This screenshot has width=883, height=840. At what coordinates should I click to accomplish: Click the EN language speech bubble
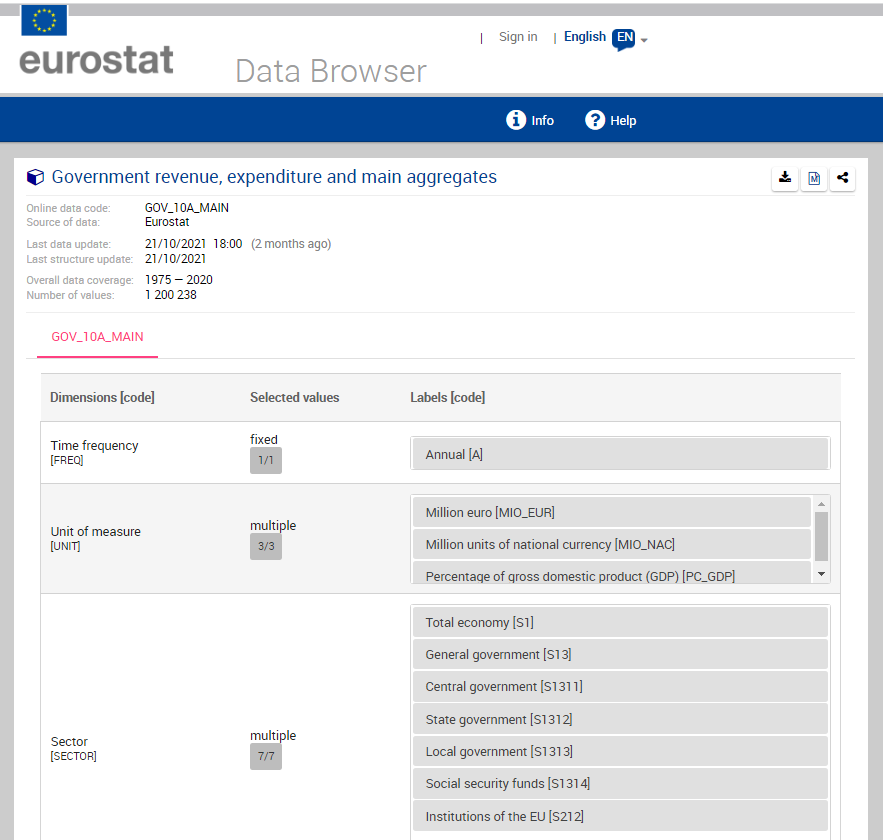point(623,38)
